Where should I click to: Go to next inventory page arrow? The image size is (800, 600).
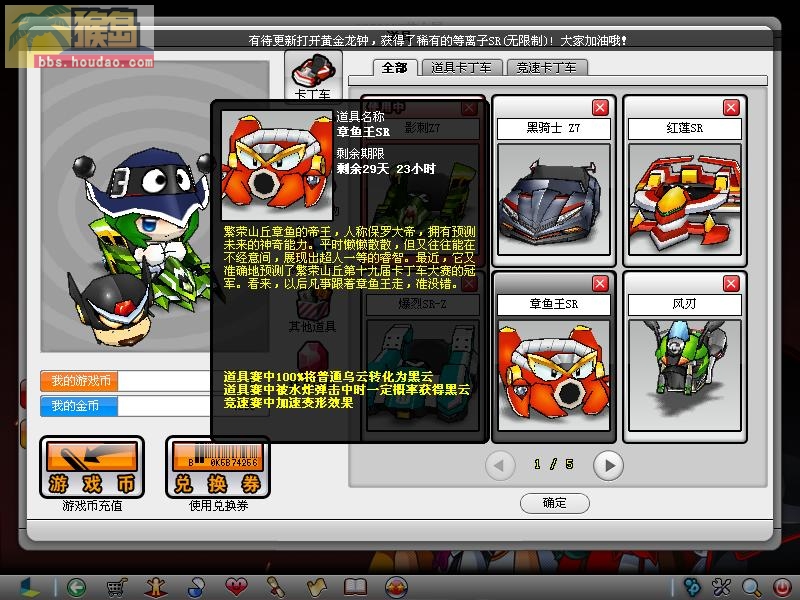pyautogui.click(x=608, y=465)
